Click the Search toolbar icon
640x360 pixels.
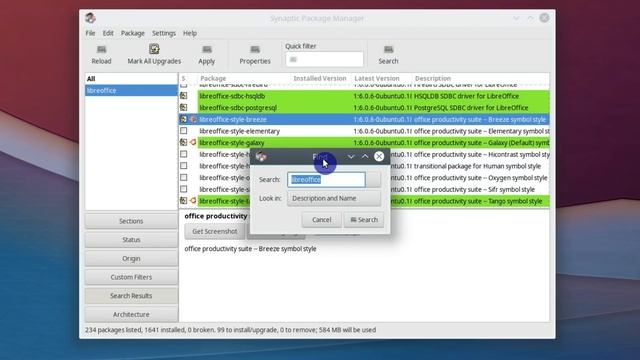(x=388, y=50)
